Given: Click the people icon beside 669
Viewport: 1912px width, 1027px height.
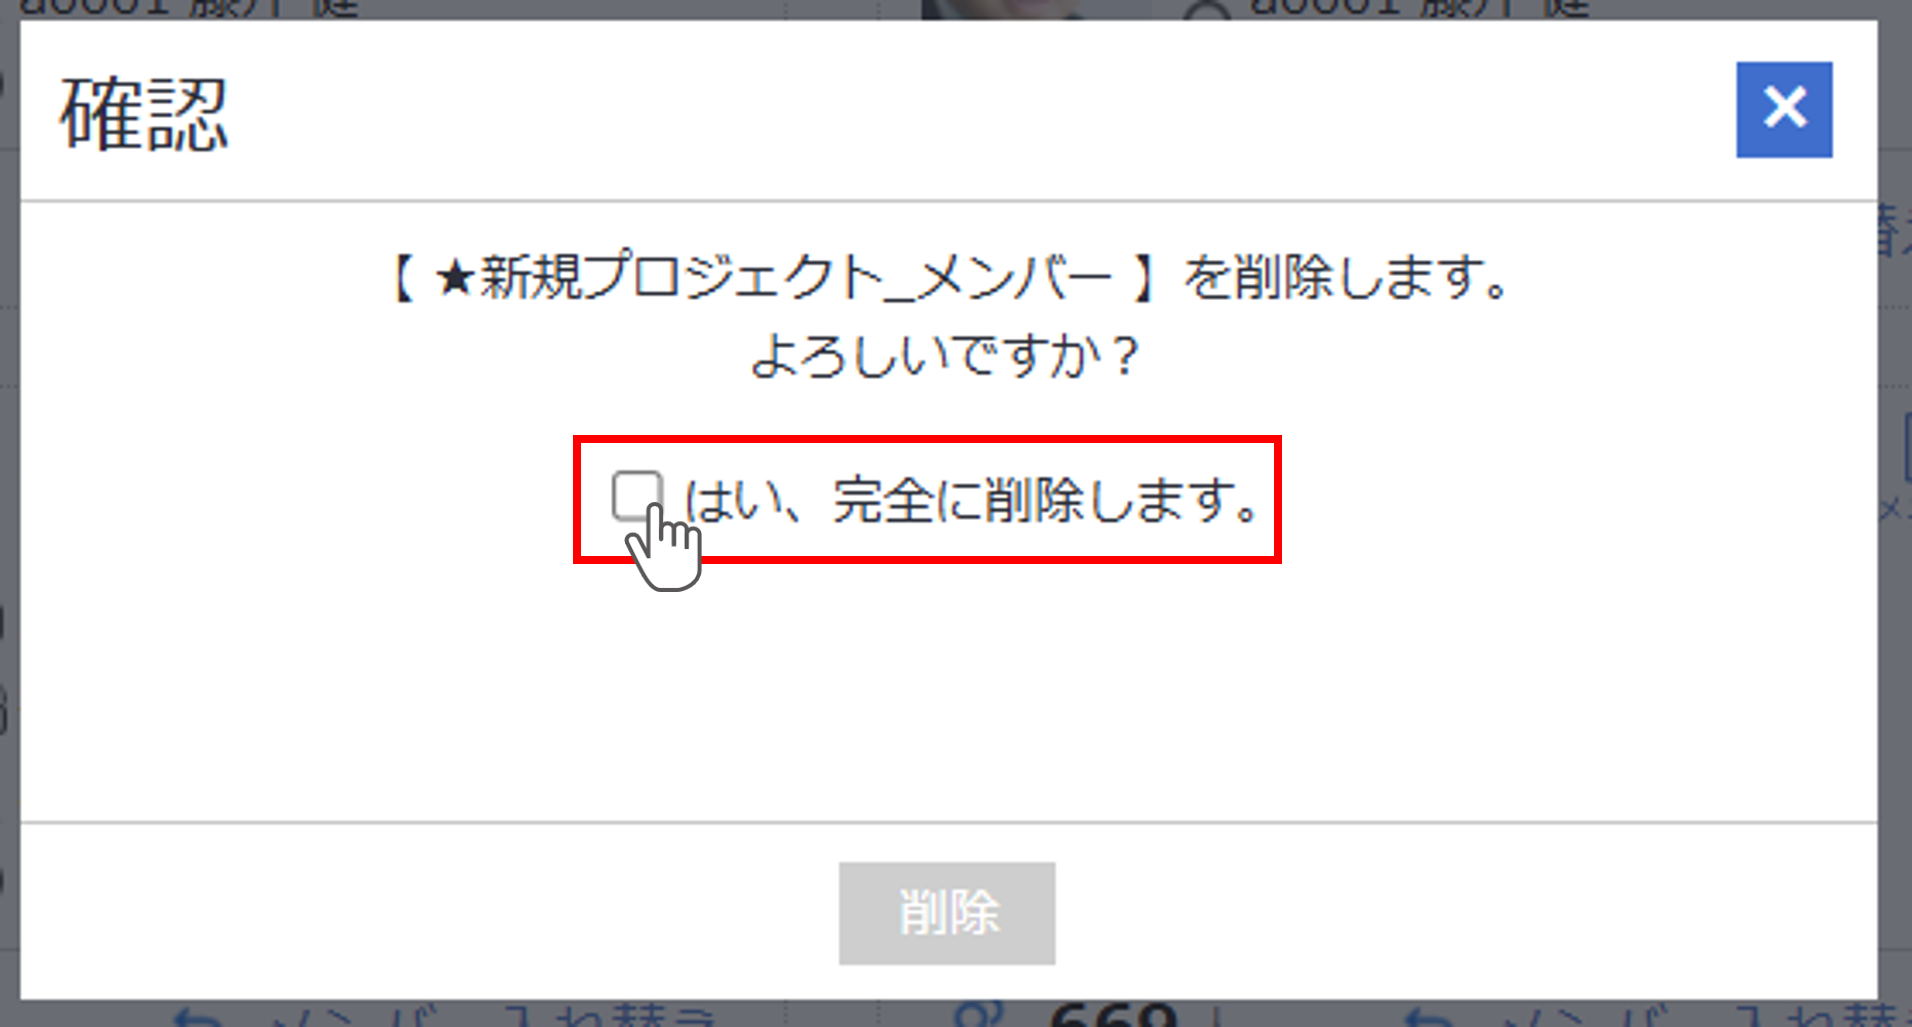Looking at the screenshot, I should pos(980,1014).
